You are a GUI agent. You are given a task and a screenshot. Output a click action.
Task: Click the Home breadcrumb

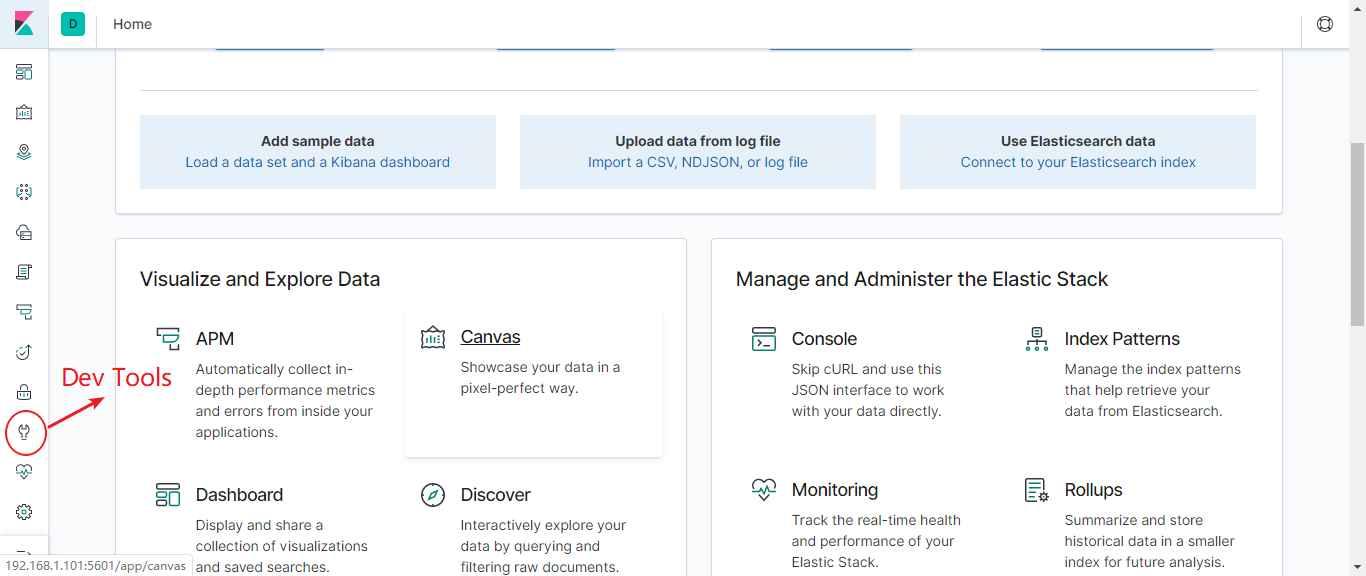pos(132,24)
